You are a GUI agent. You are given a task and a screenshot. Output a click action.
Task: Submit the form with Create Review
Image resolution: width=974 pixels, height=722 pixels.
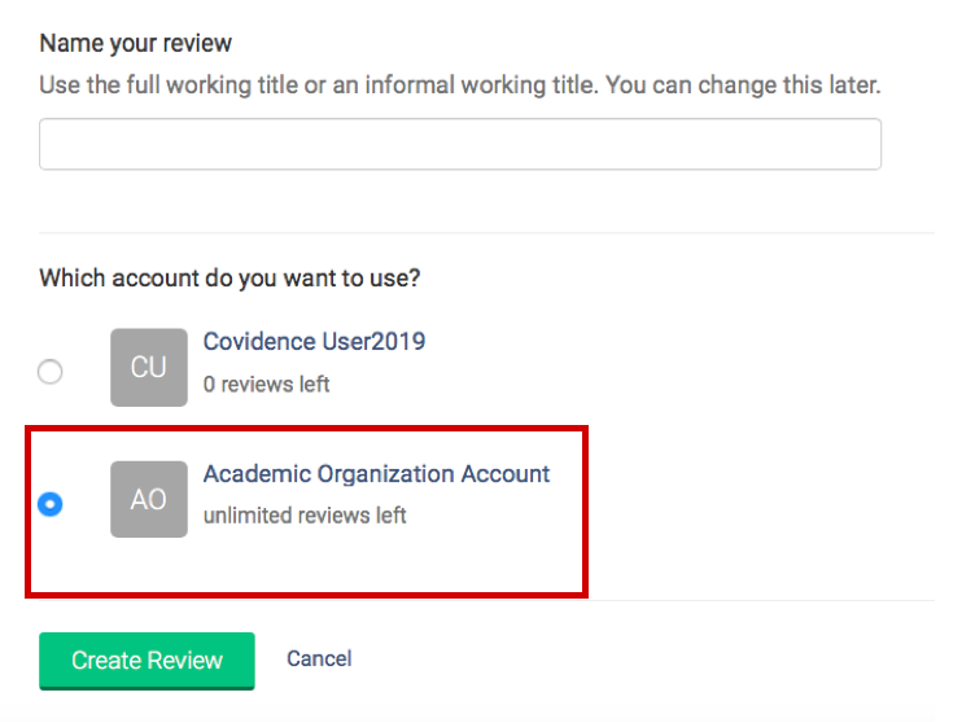147,660
